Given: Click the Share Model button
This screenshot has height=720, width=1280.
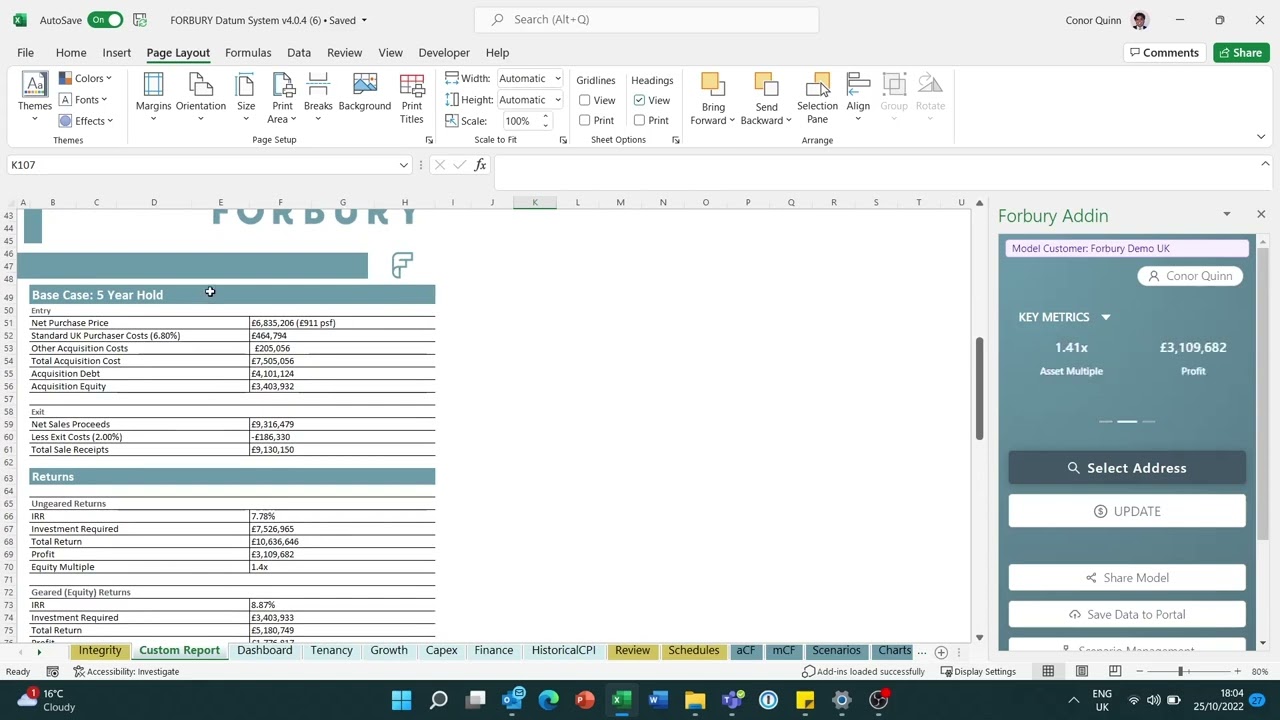Looking at the screenshot, I should point(1127,577).
